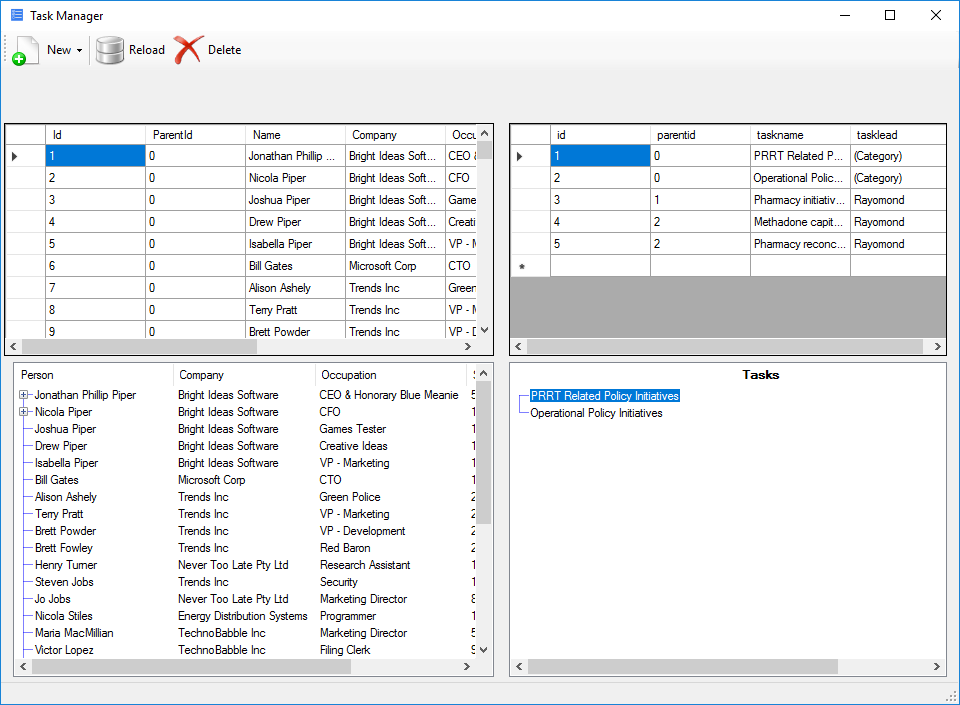Click CEO & Honorary Blue Meanie entry

click(x=389, y=395)
